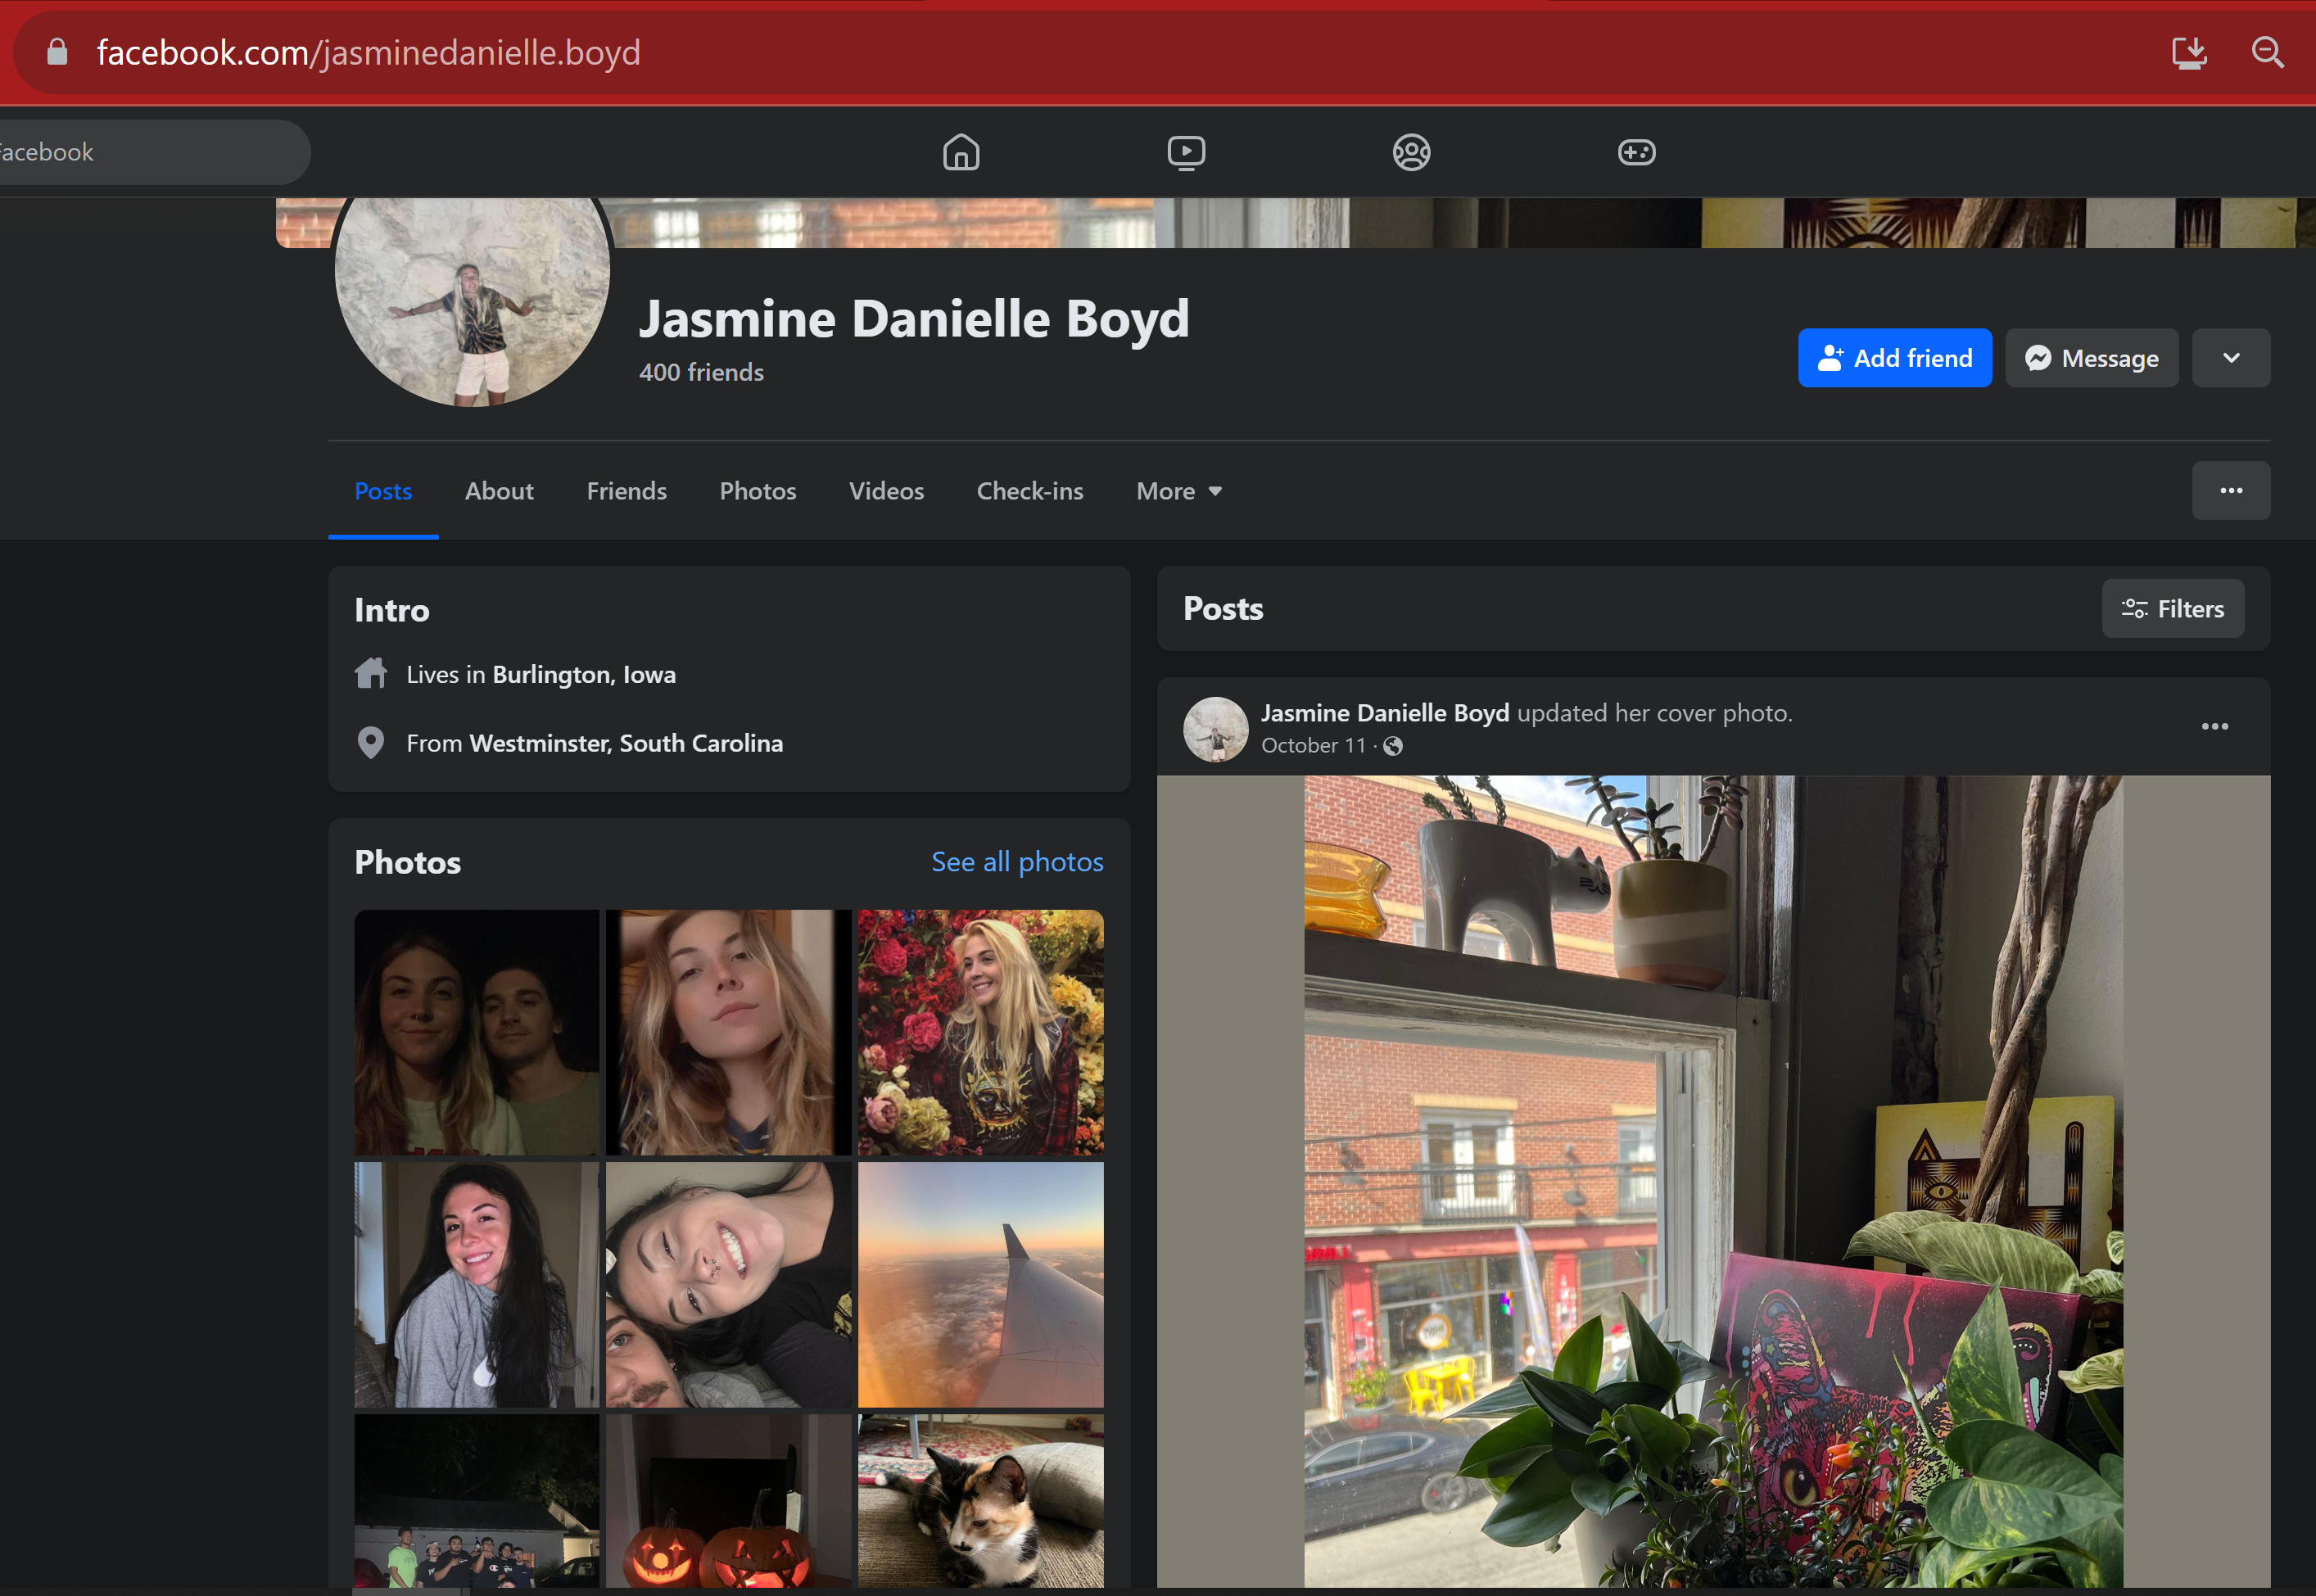Screen dimensions: 2316x1596
Task: Open the calico cat photo thumbnail
Action: pos(980,1500)
